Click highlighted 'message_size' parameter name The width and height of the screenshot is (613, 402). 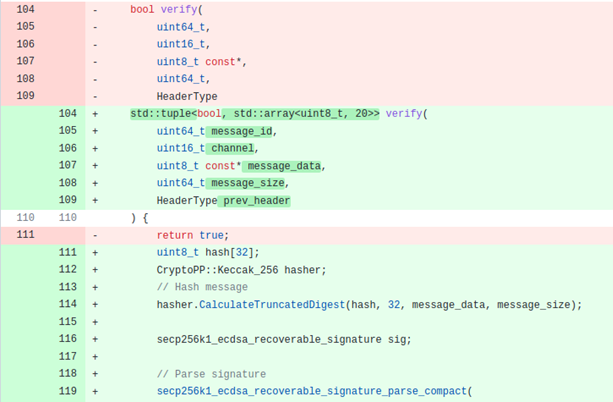[x=248, y=183]
